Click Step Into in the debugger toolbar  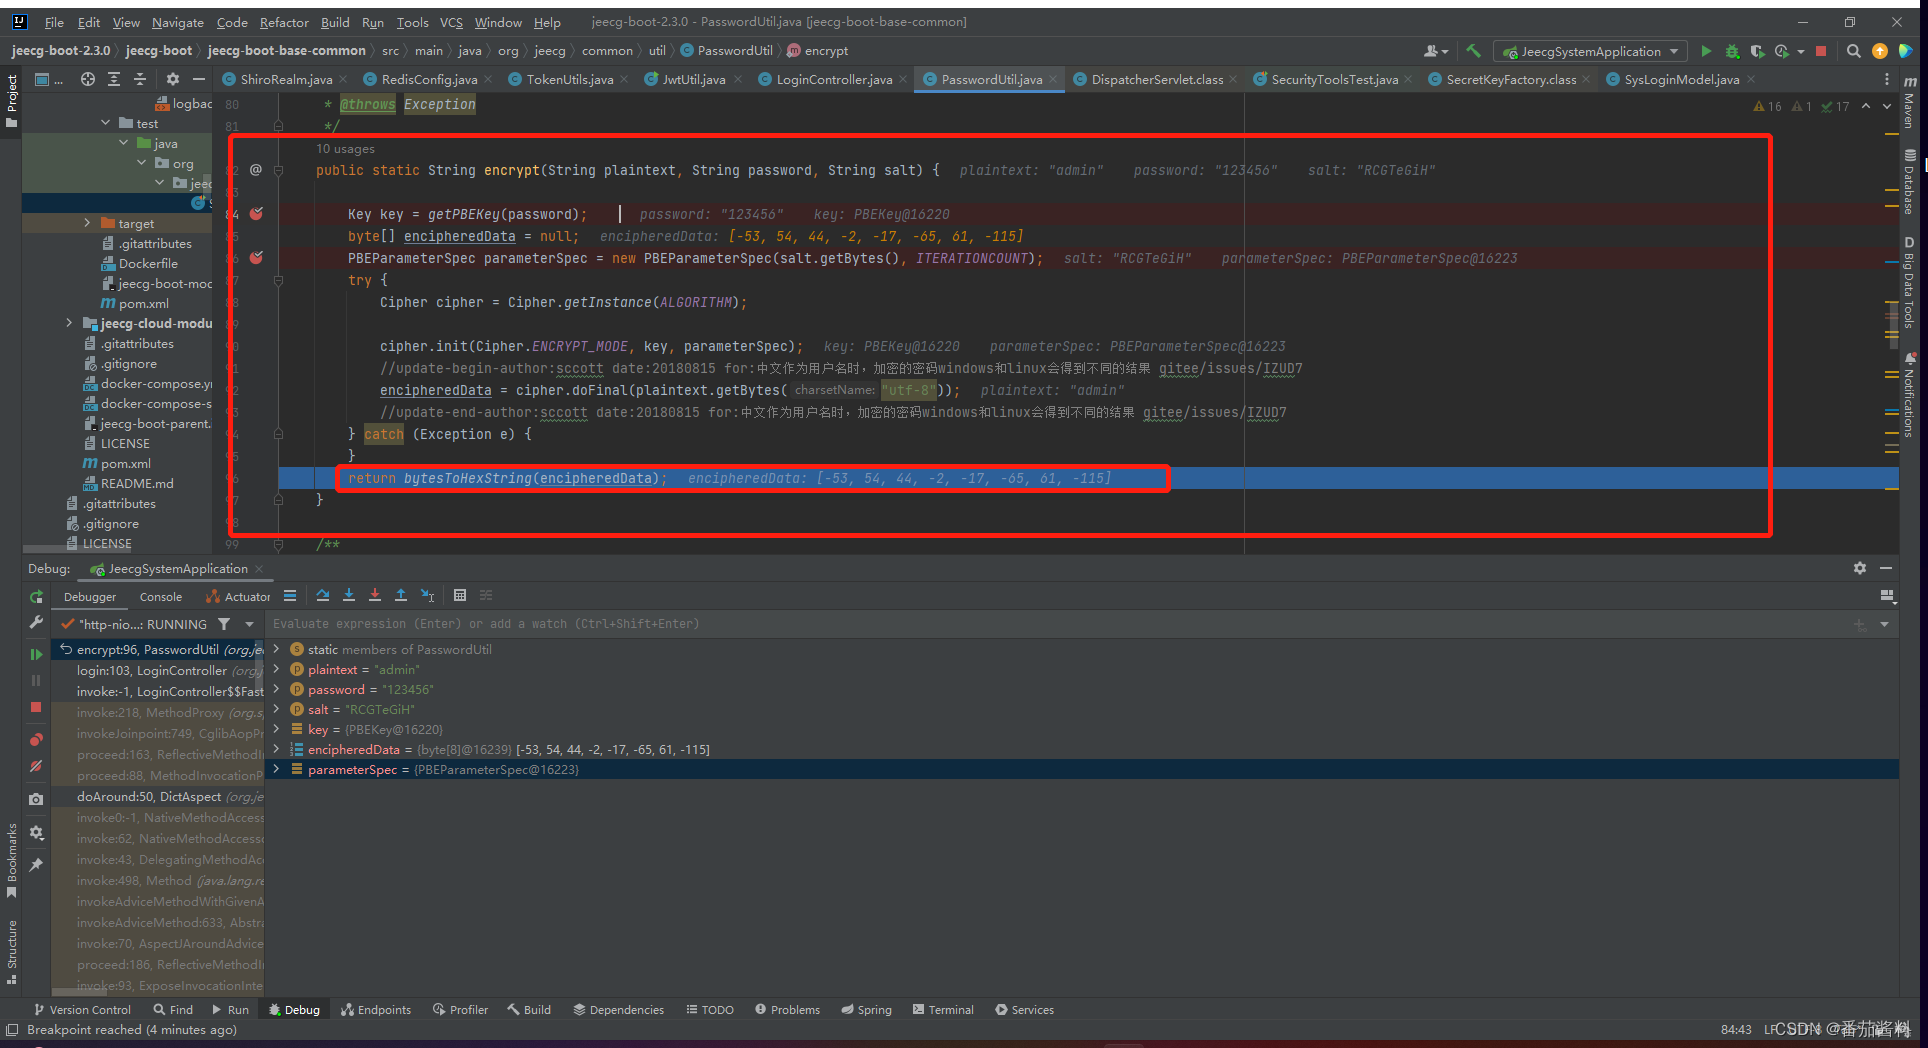(349, 596)
